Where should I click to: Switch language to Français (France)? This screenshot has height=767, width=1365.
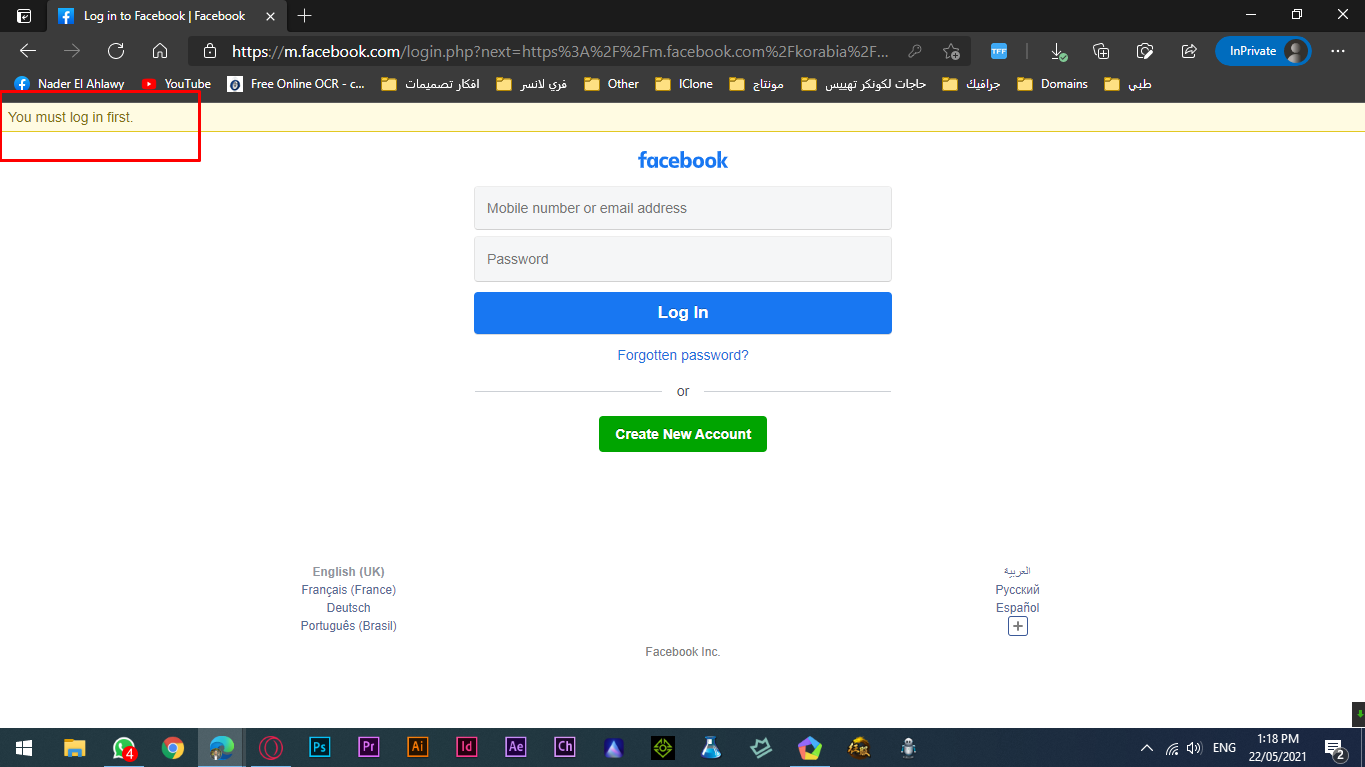click(349, 590)
